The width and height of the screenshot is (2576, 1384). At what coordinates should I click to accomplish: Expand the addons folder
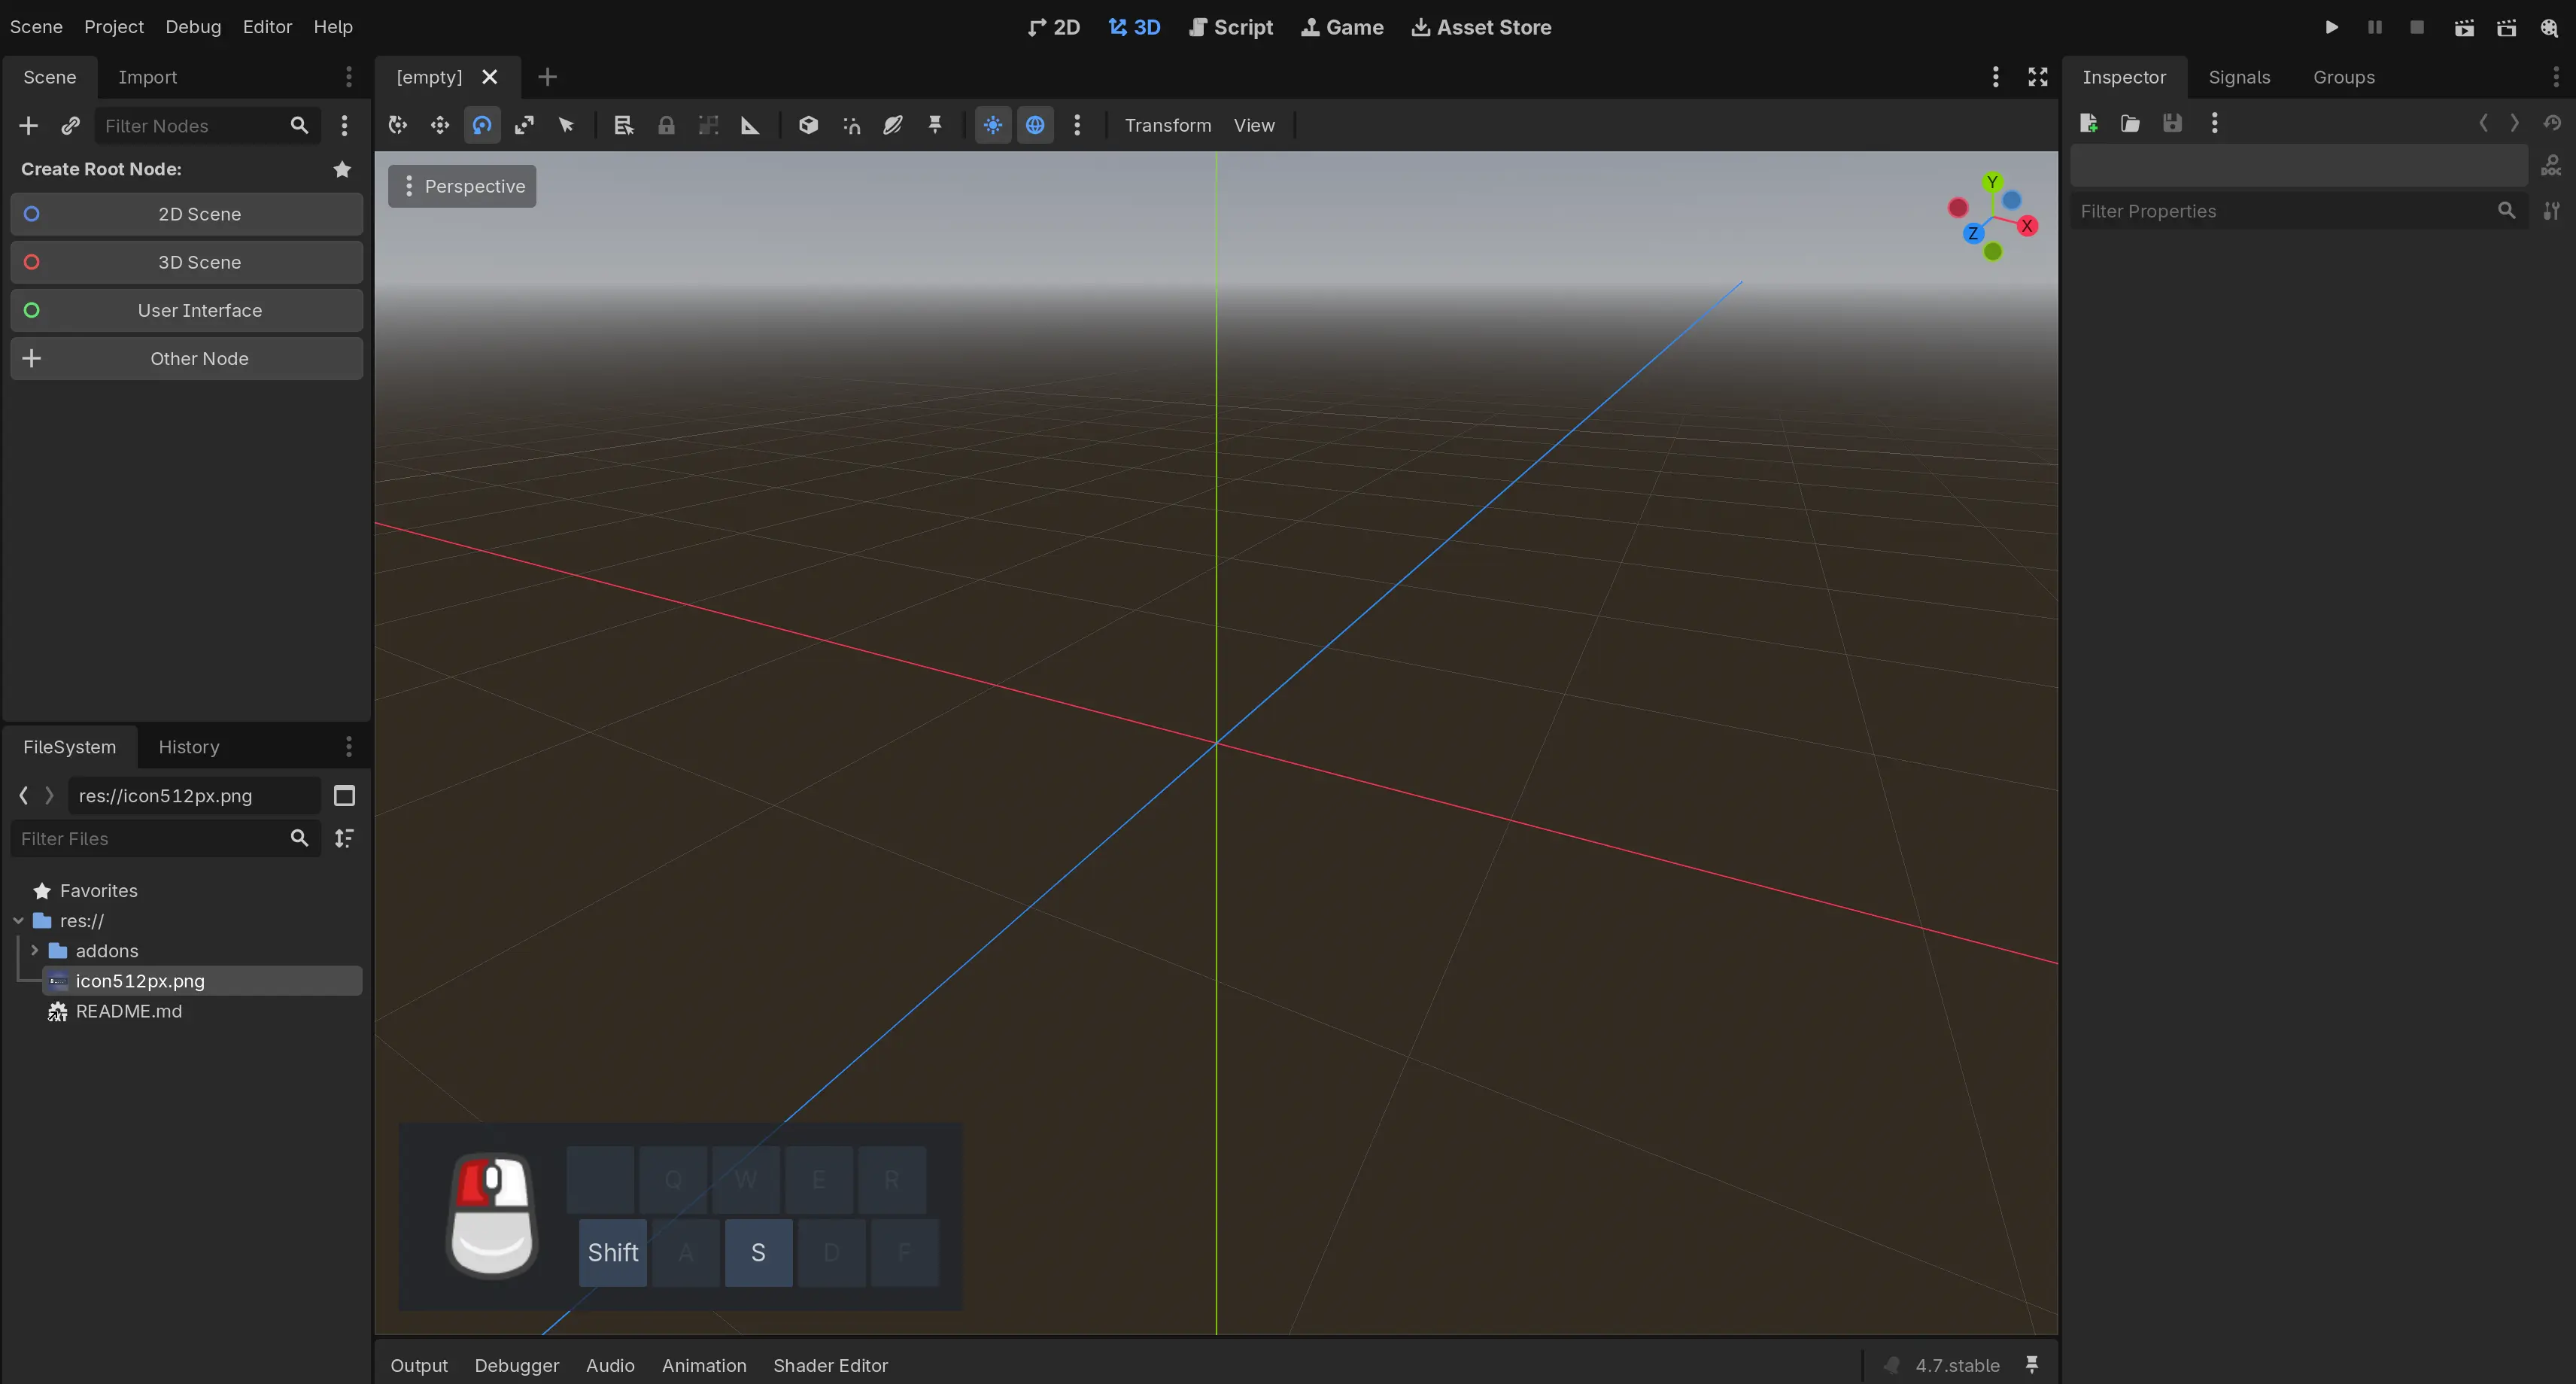34,950
